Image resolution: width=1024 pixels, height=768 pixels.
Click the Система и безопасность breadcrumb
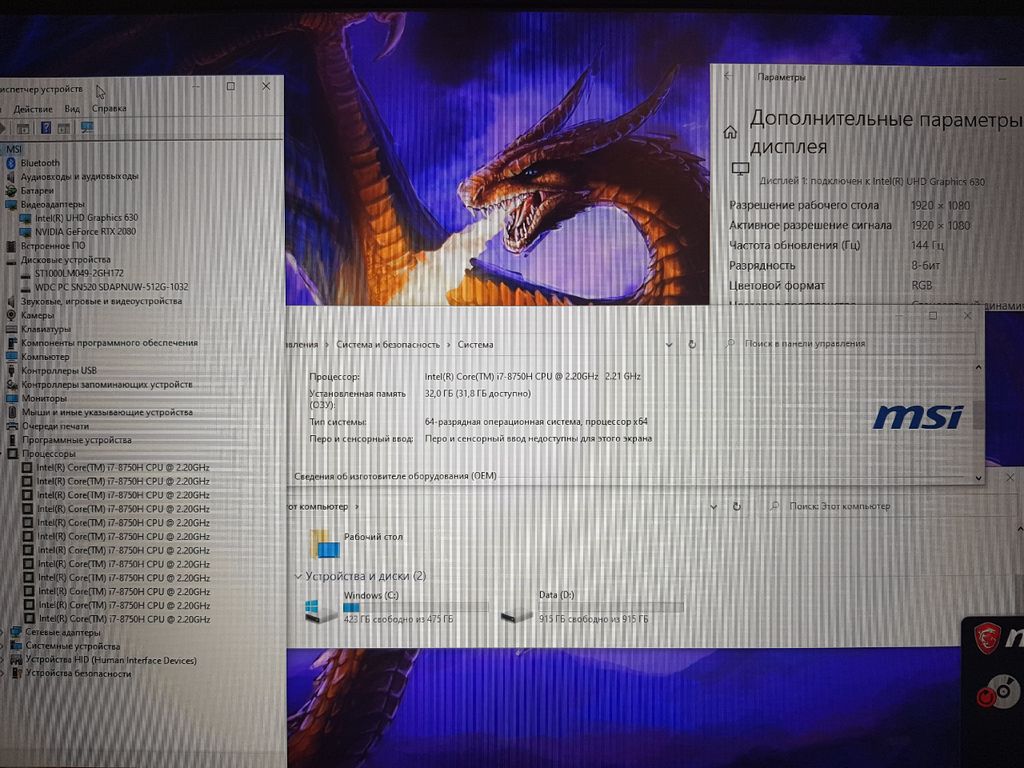(x=388, y=345)
